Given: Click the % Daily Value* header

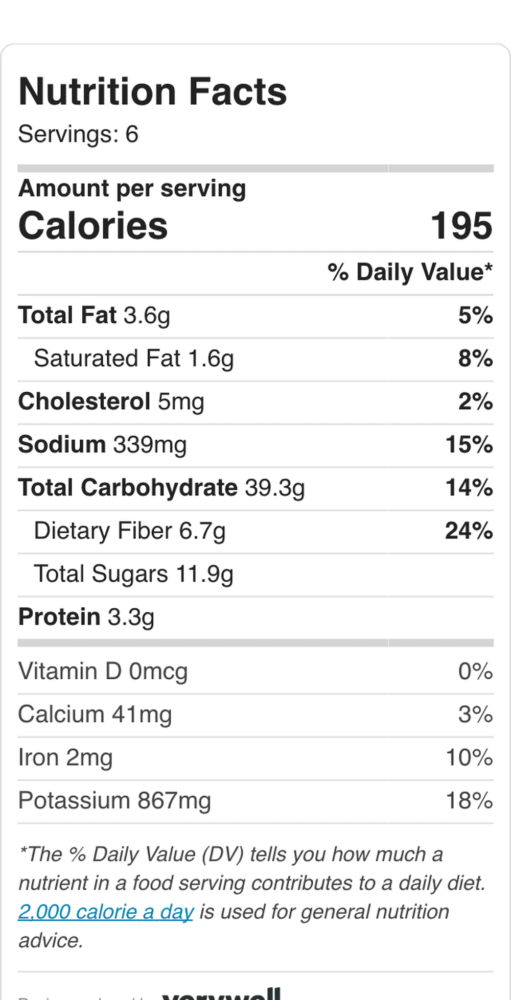Looking at the screenshot, I should click(x=410, y=272).
